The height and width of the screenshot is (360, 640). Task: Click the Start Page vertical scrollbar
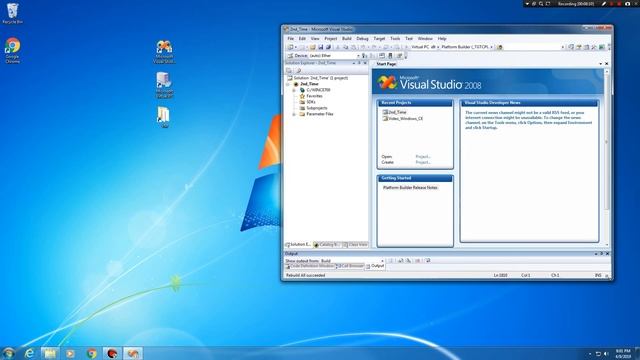(607, 157)
